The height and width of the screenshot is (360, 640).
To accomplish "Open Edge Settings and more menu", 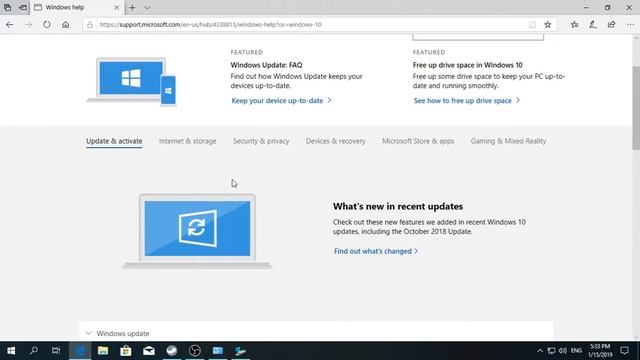I will [630, 24].
